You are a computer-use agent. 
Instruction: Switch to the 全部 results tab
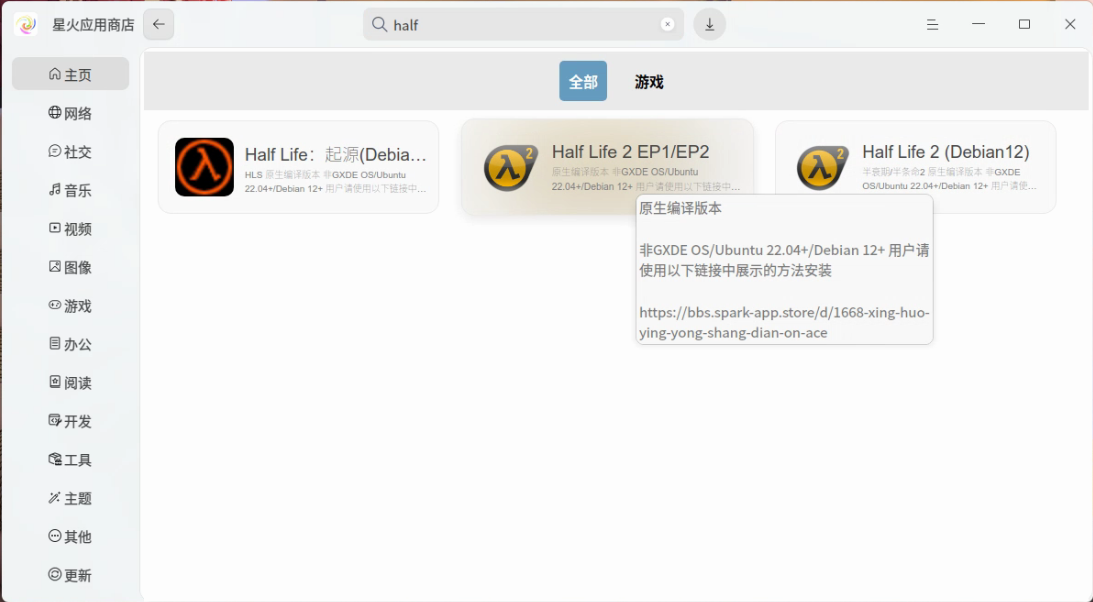[583, 82]
